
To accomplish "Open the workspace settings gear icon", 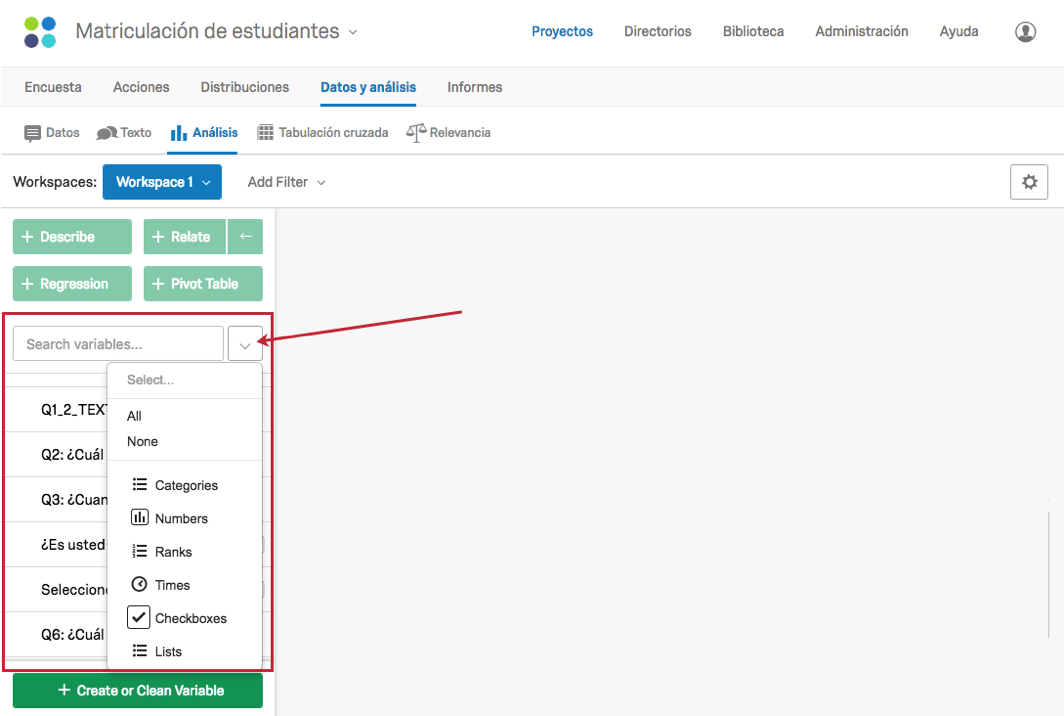I will 1029,181.
